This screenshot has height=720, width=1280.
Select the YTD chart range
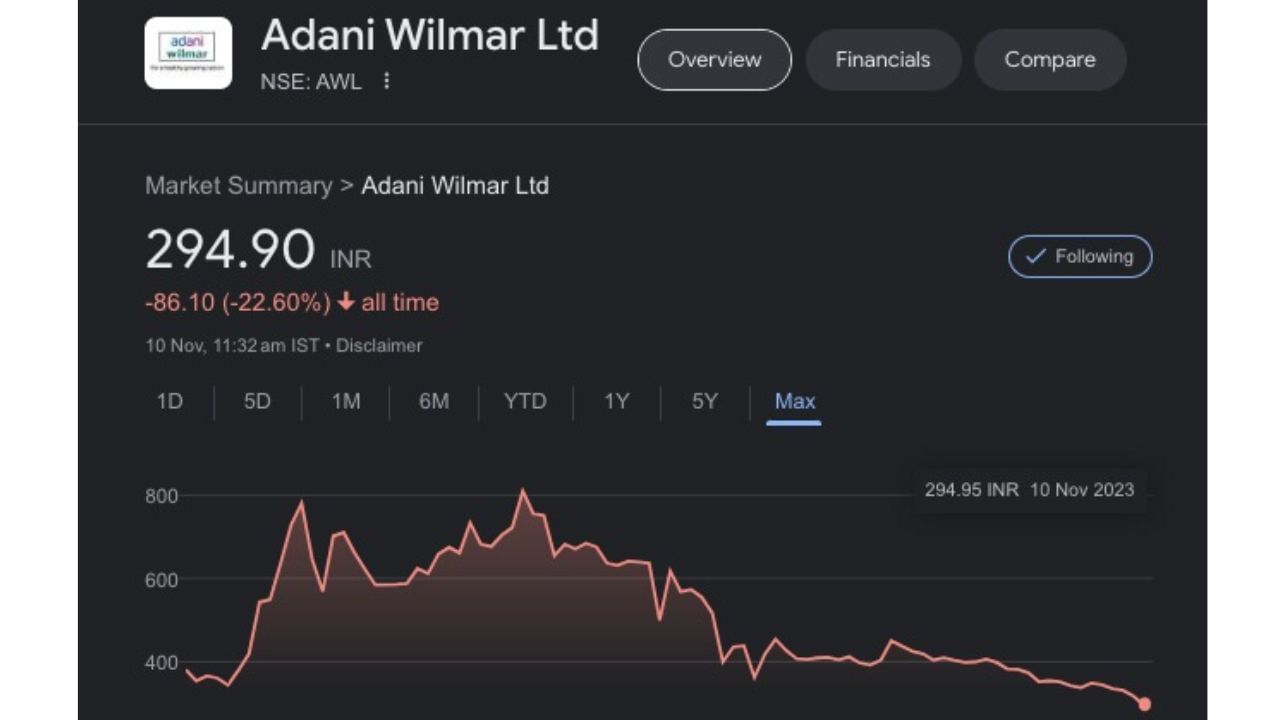pyautogui.click(x=525, y=402)
